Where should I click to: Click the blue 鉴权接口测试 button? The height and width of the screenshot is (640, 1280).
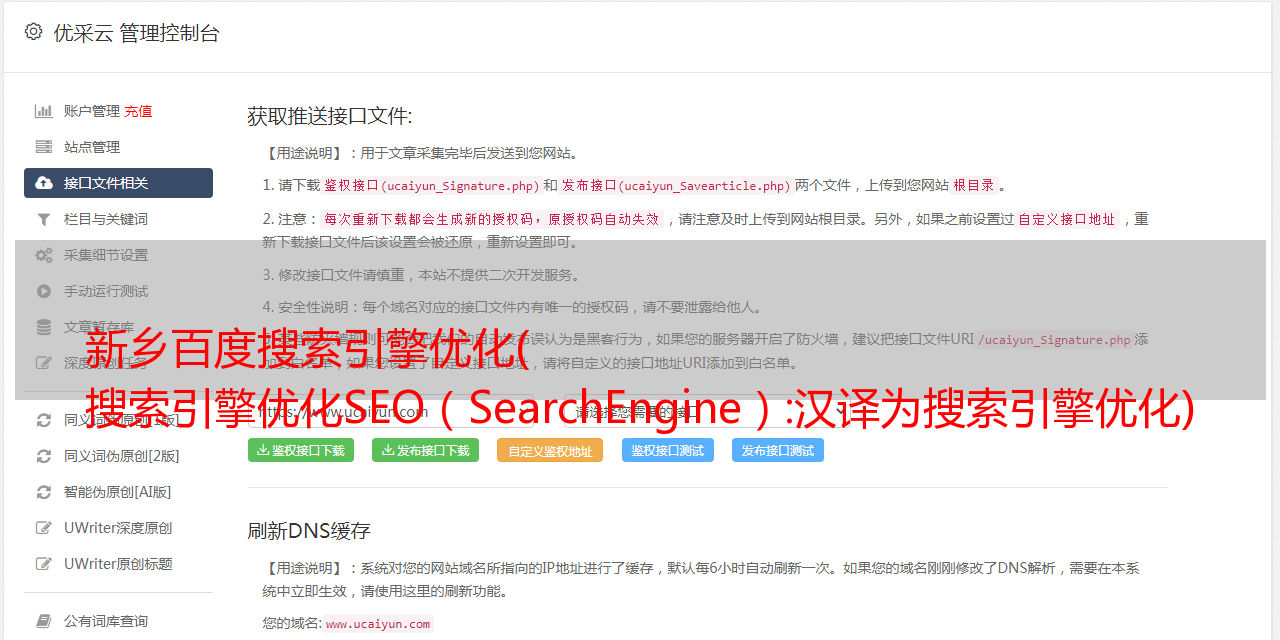point(668,450)
